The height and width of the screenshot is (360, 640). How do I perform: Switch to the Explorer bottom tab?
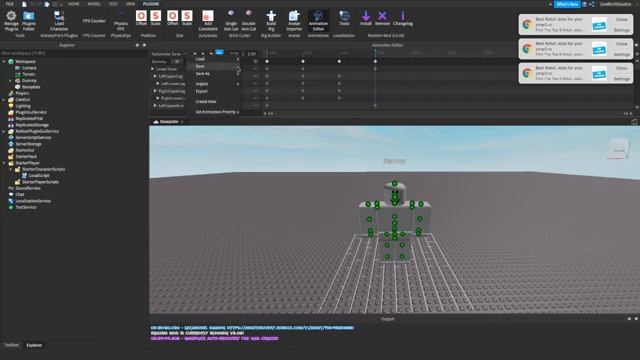(x=34, y=345)
